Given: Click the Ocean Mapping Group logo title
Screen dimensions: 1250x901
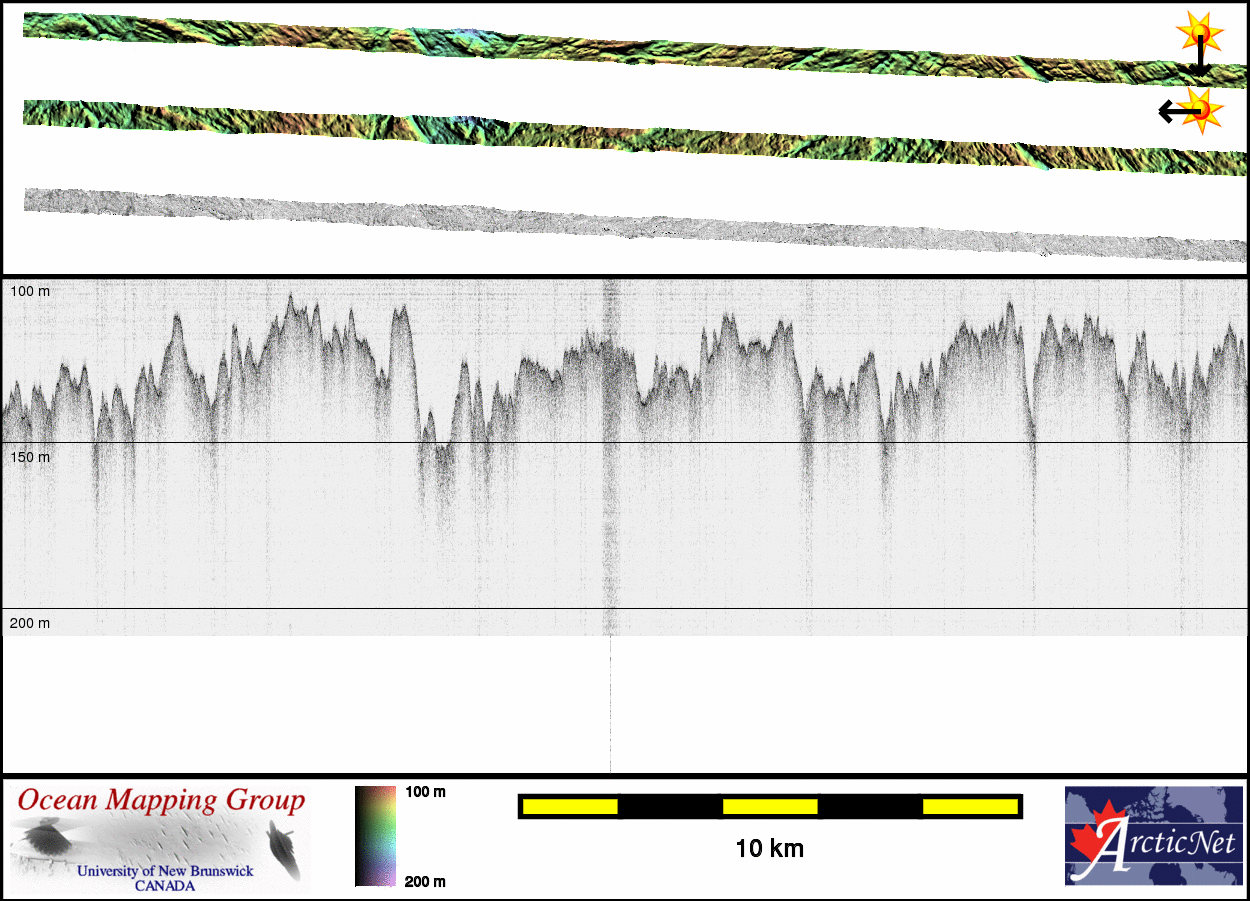Looking at the screenshot, I should 161,801.
